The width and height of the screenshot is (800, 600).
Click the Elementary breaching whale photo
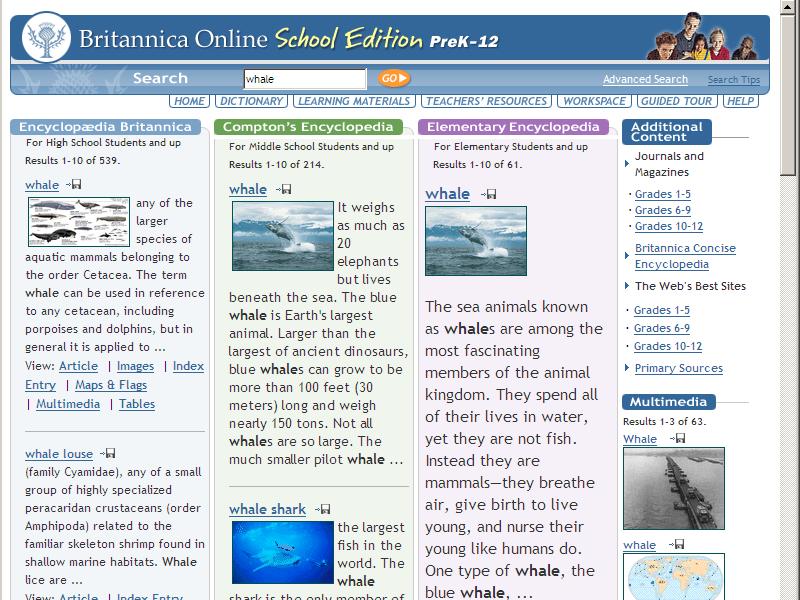(476, 241)
